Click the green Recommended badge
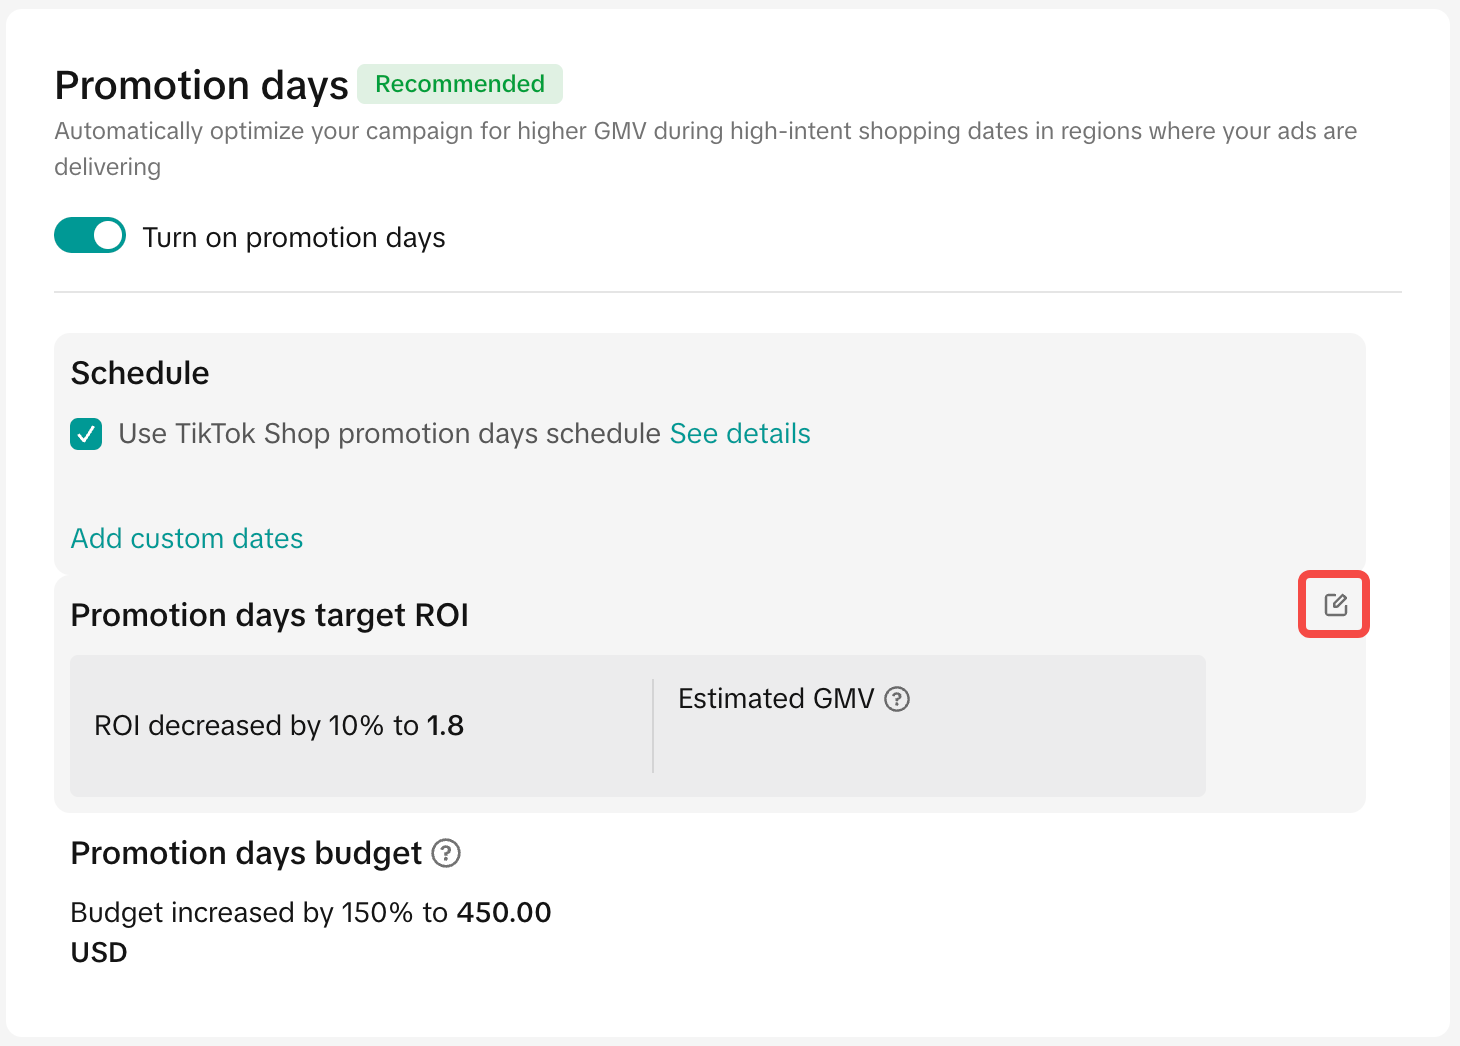1460x1046 pixels. coord(460,84)
